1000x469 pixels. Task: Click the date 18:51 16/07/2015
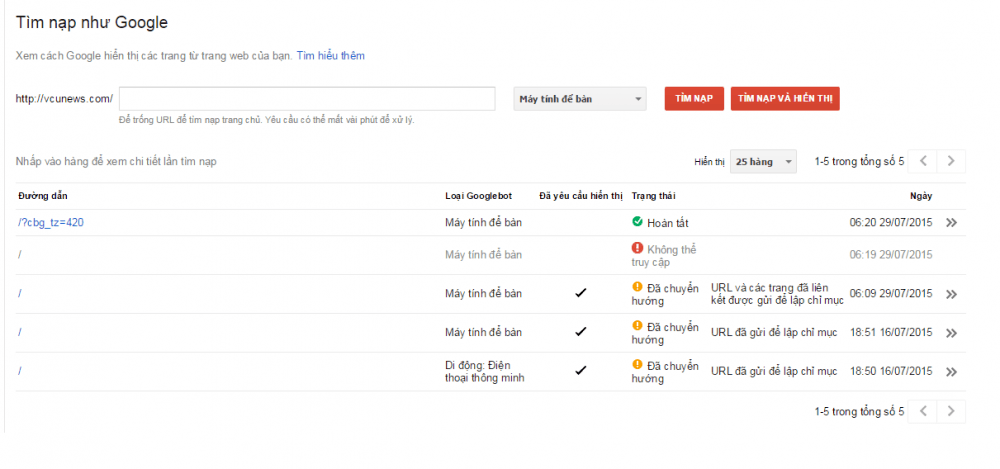891,332
